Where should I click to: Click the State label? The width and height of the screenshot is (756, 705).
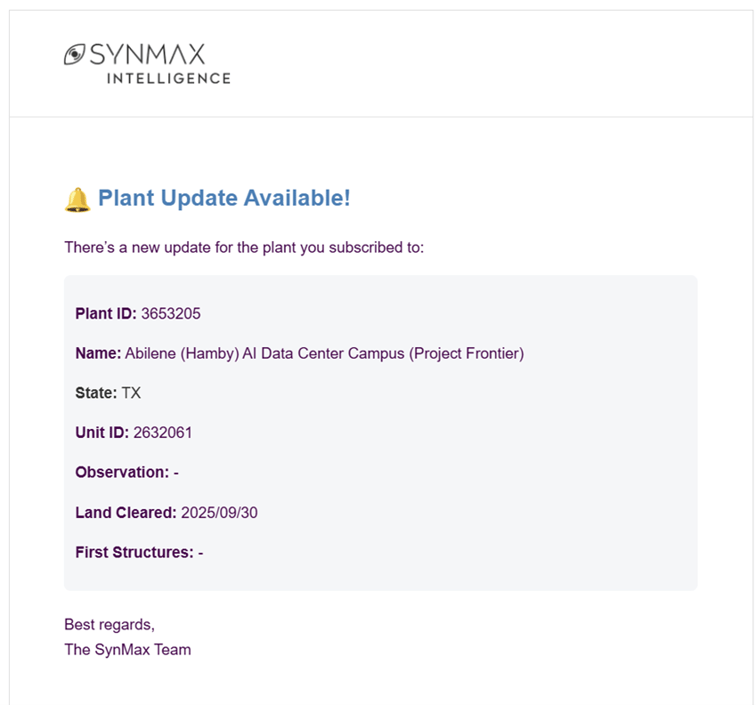(x=96, y=393)
